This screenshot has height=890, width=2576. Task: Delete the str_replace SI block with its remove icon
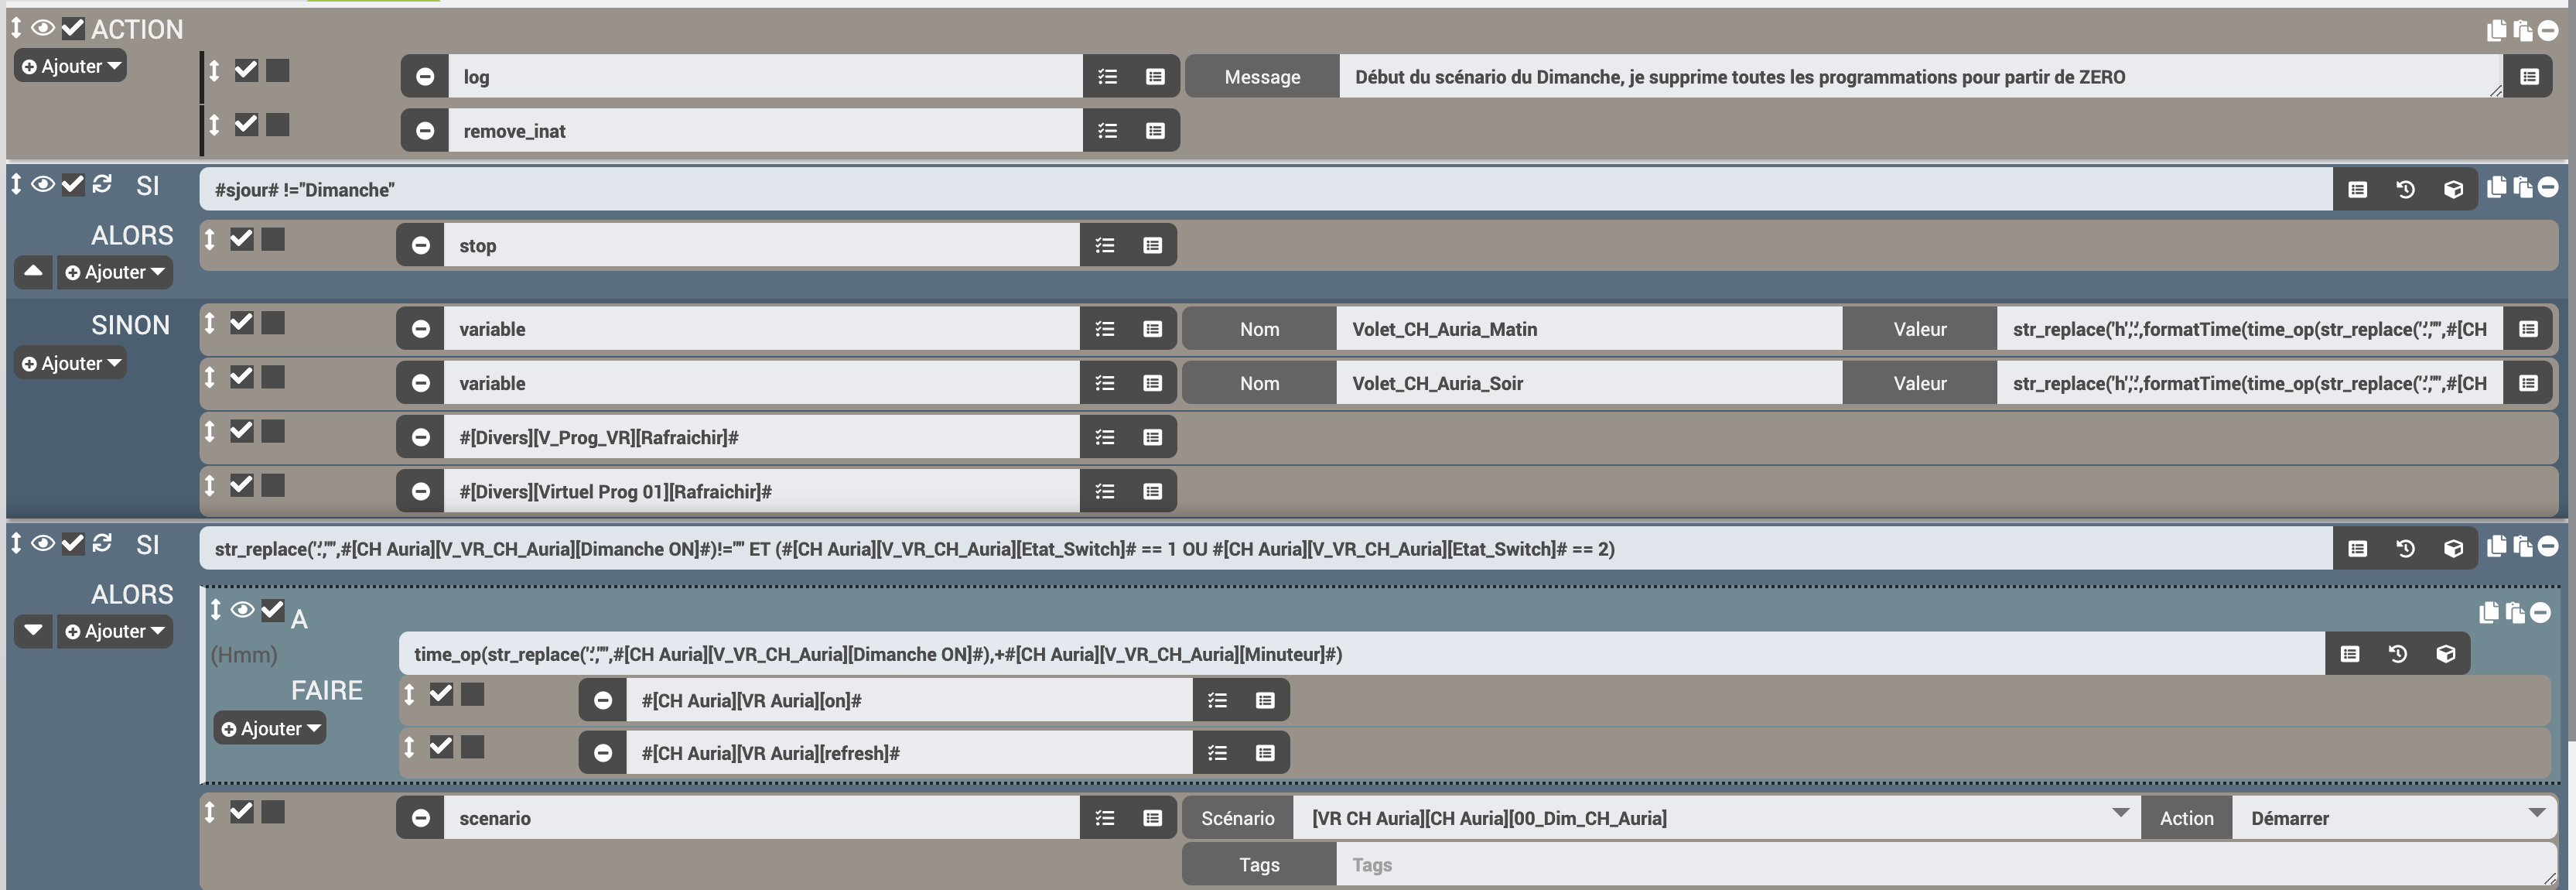point(2548,546)
